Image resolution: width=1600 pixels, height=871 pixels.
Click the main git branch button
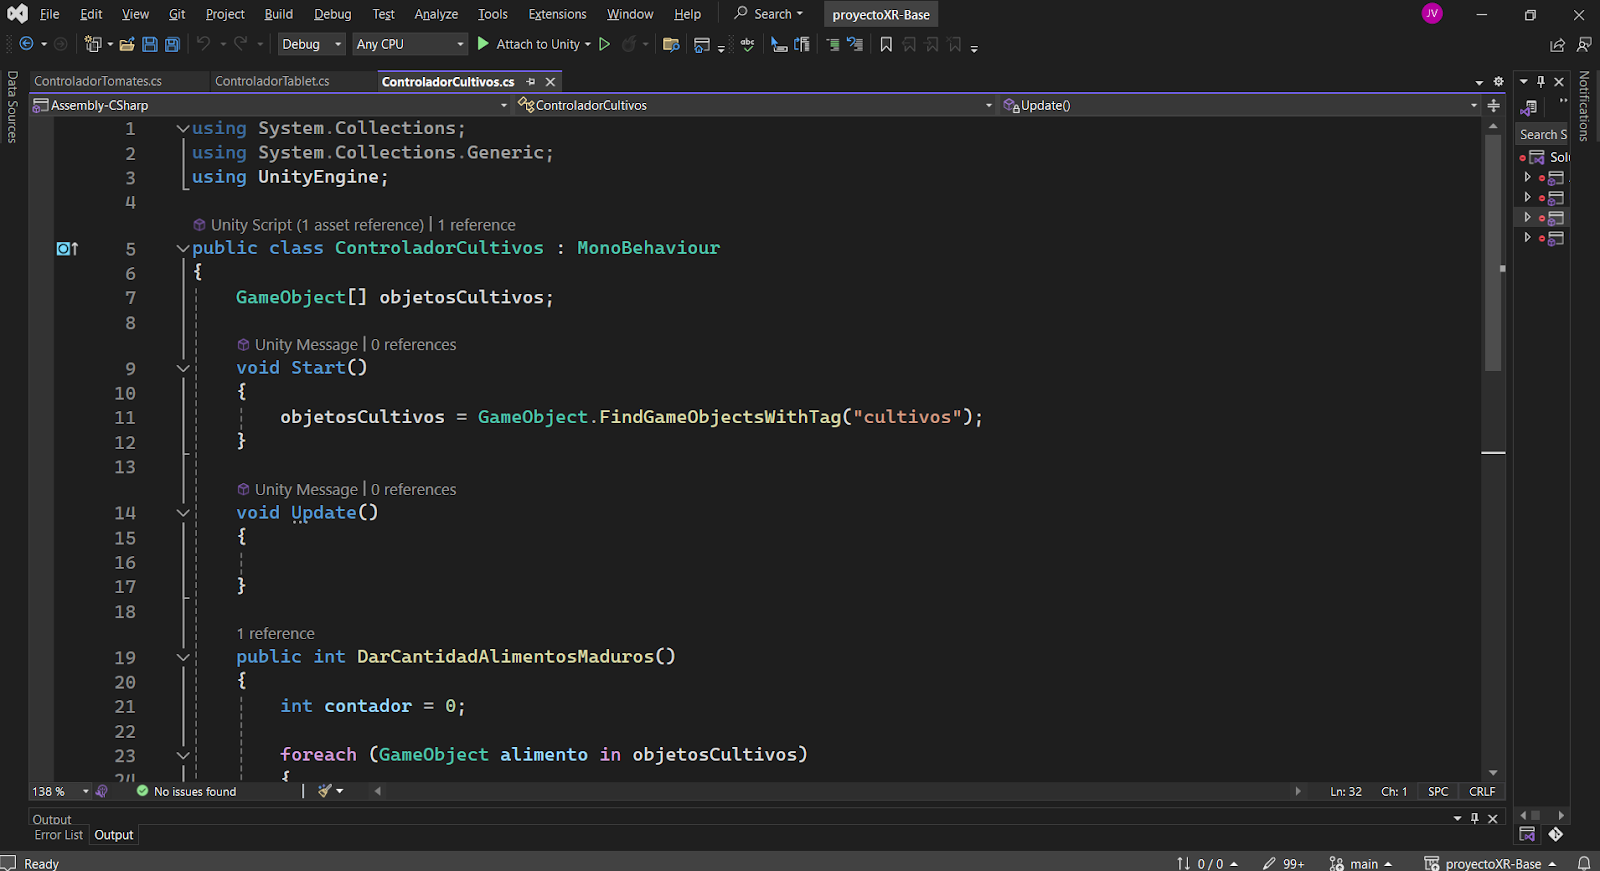click(x=1362, y=863)
